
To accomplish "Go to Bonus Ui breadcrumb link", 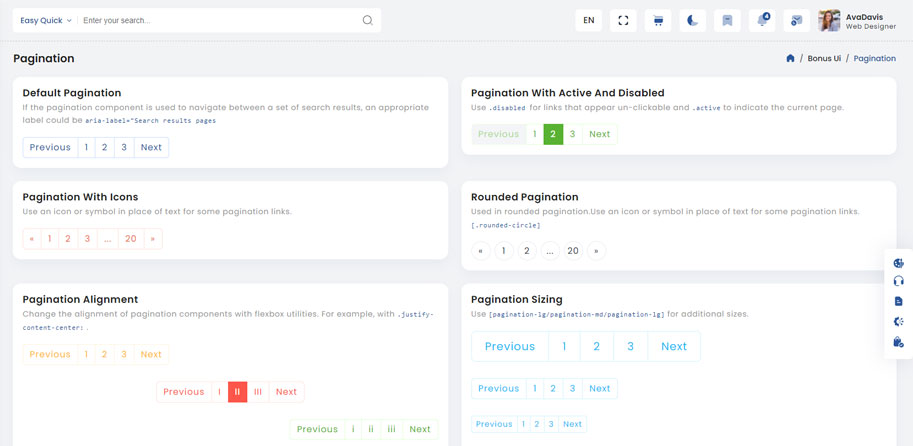I will click(824, 58).
